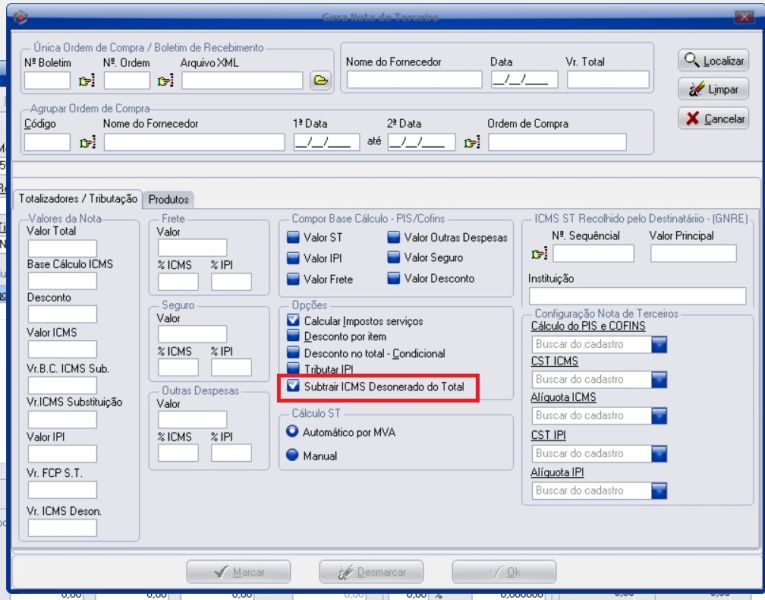Open Alíquota ICMS dropdown
The image size is (765, 600).
tap(659, 416)
